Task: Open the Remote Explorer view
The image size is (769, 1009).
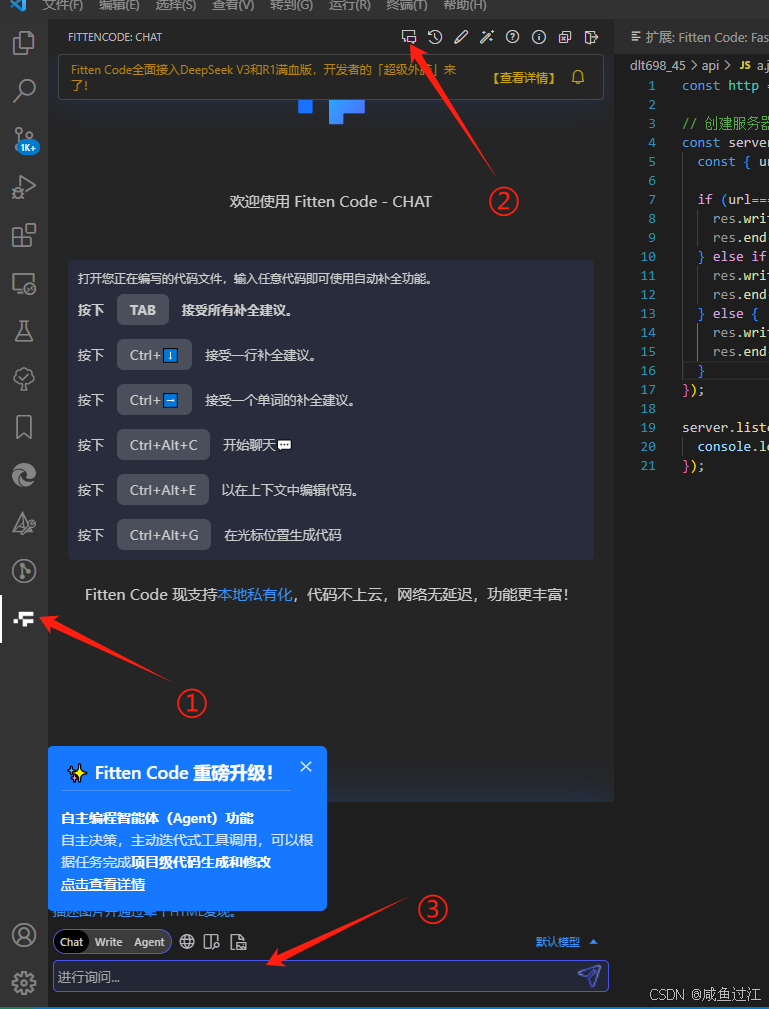Action: [24, 283]
